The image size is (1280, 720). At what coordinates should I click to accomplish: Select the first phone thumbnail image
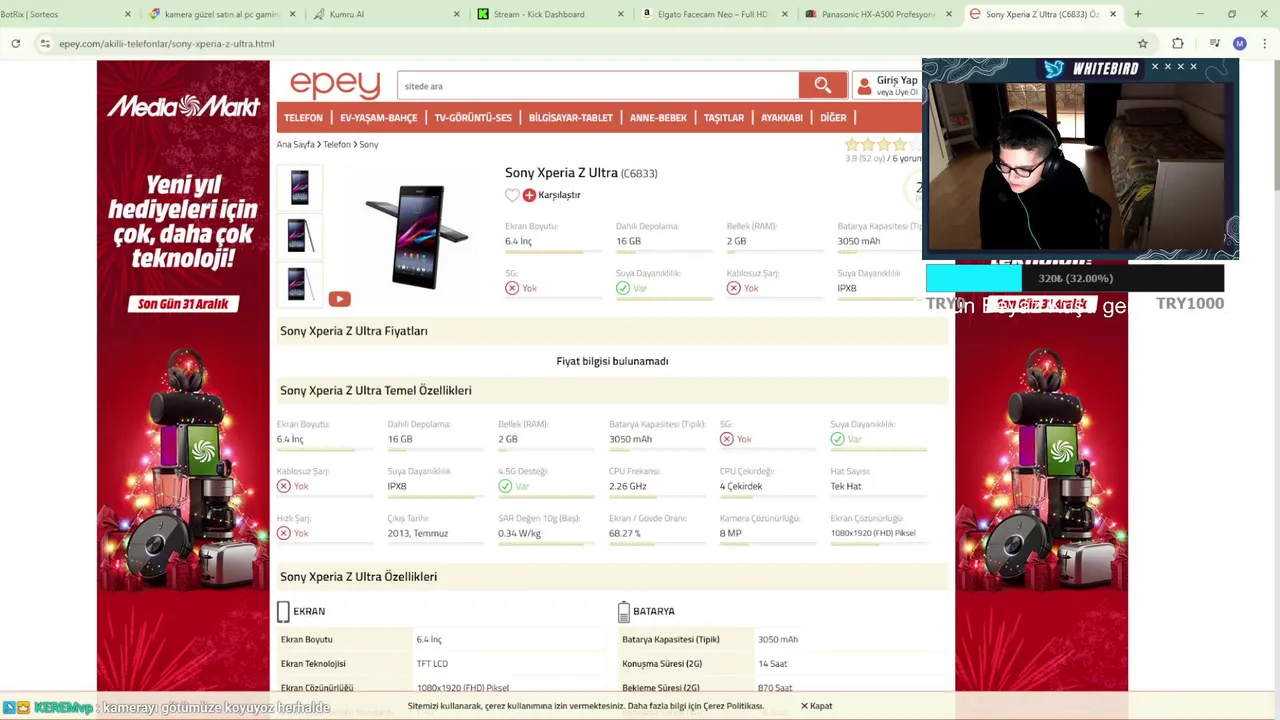click(x=299, y=187)
